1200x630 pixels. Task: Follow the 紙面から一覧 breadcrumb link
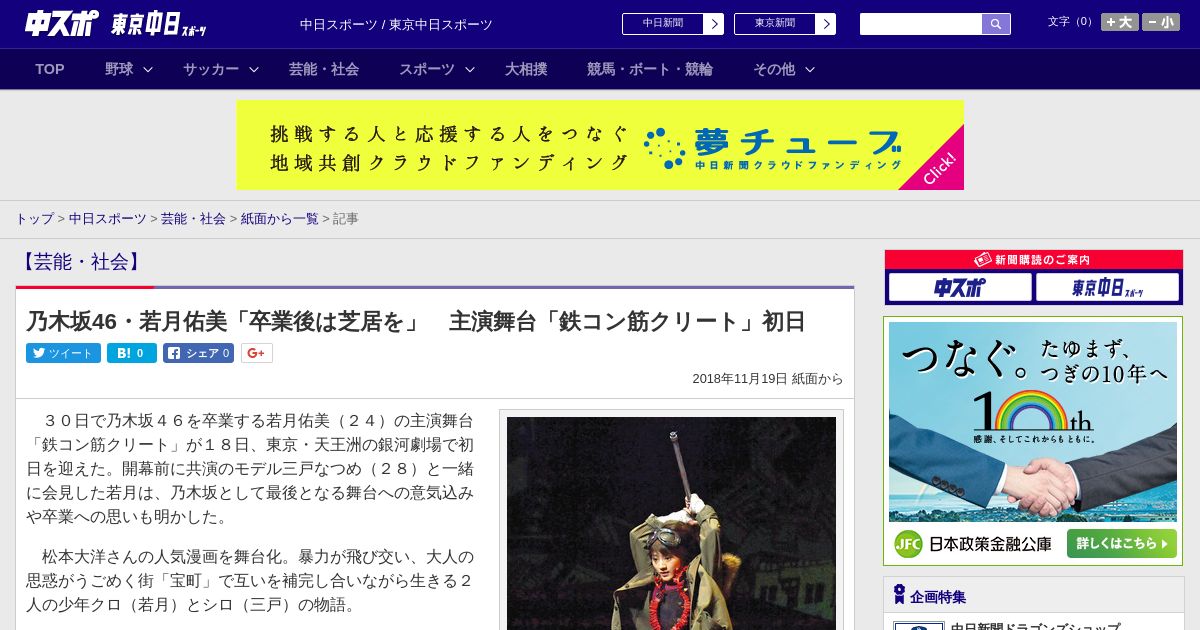279,218
